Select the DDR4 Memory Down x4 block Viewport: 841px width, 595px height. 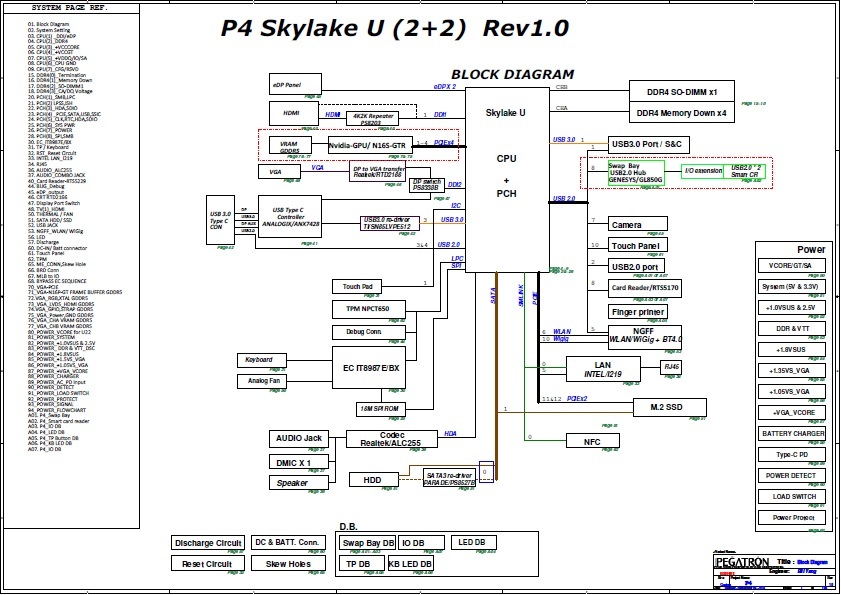coord(682,113)
